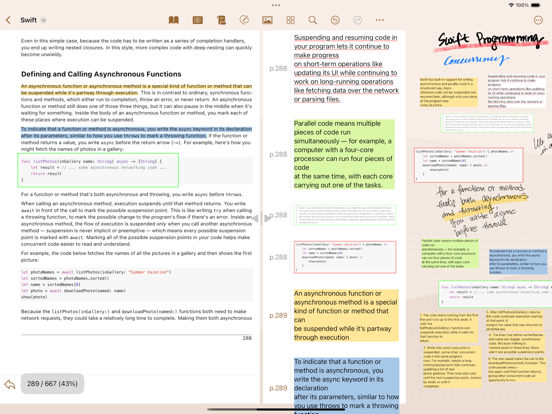The height and width of the screenshot is (414, 552).
Task: Tap the battery status indicator
Action: pos(536,5)
